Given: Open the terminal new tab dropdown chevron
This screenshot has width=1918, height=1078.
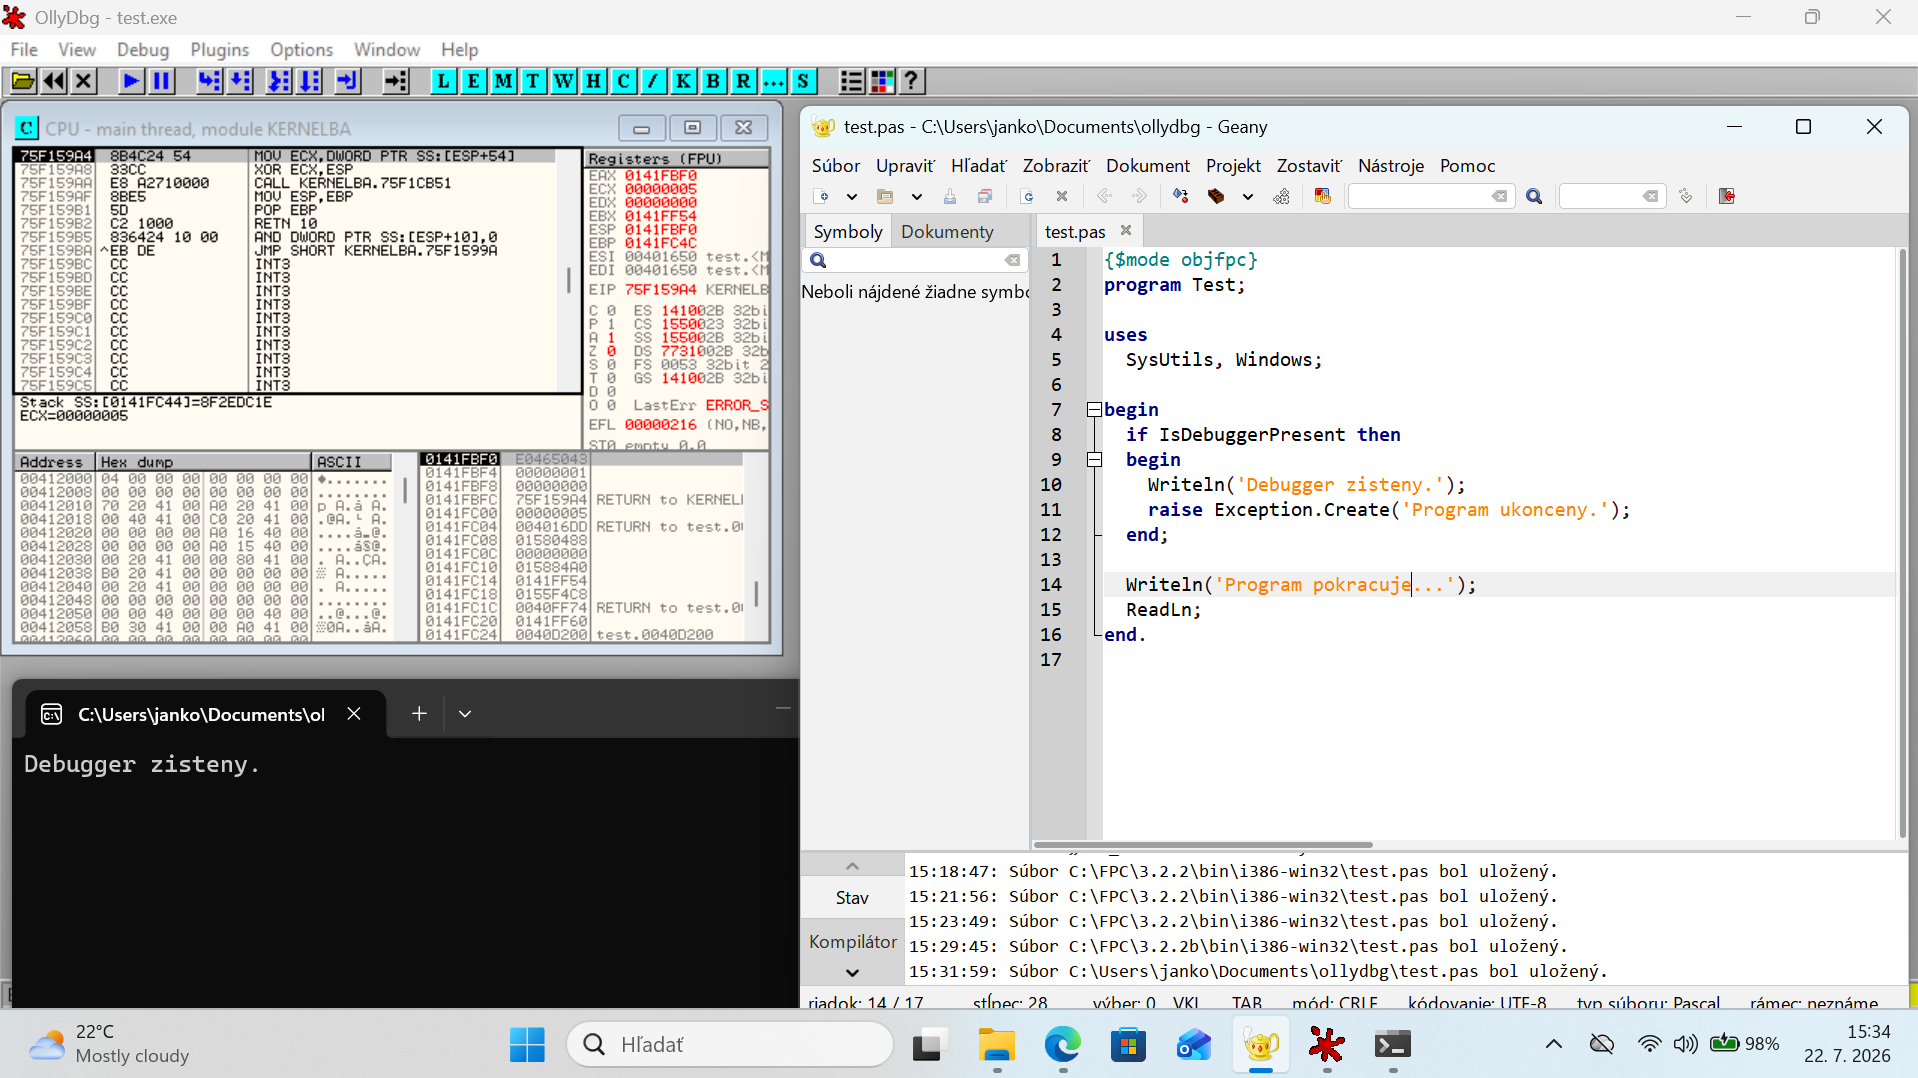Looking at the screenshot, I should [465, 714].
